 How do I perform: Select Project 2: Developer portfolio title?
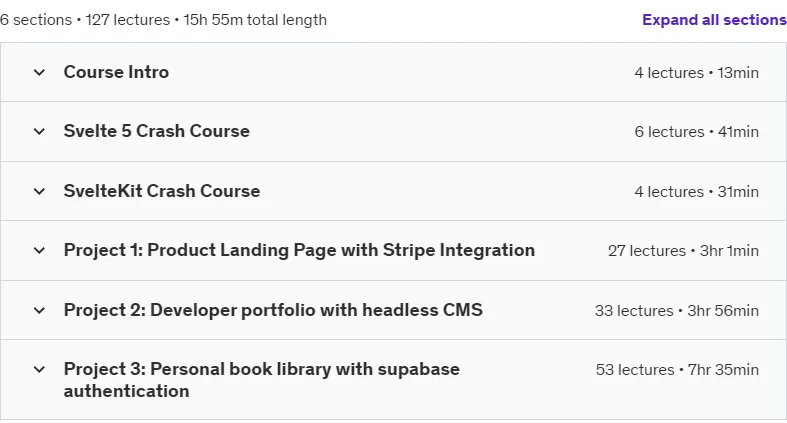click(x=273, y=310)
